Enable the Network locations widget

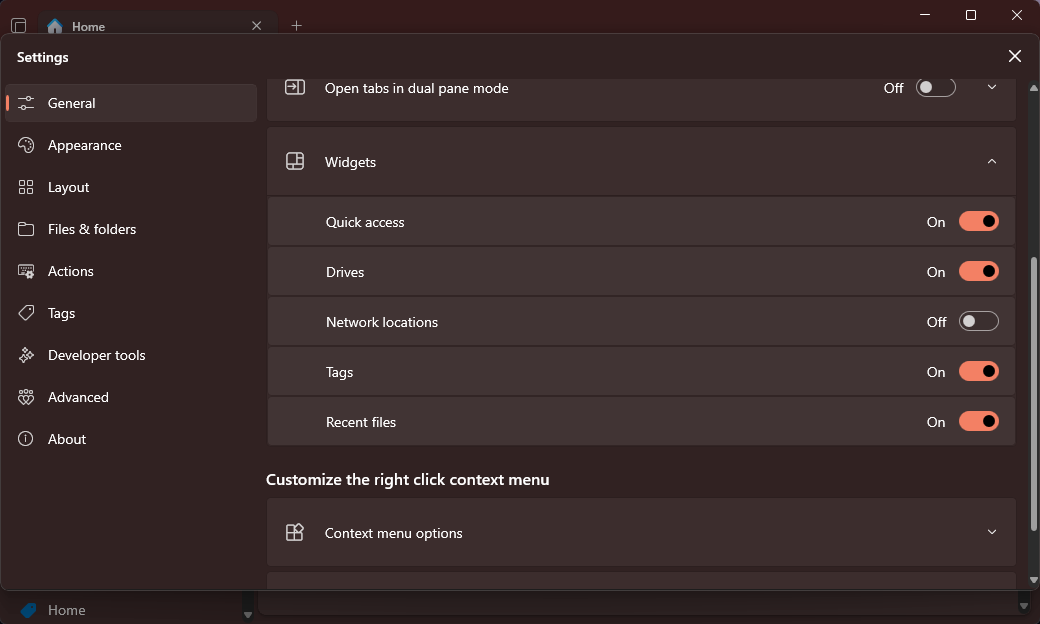(x=978, y=322)
